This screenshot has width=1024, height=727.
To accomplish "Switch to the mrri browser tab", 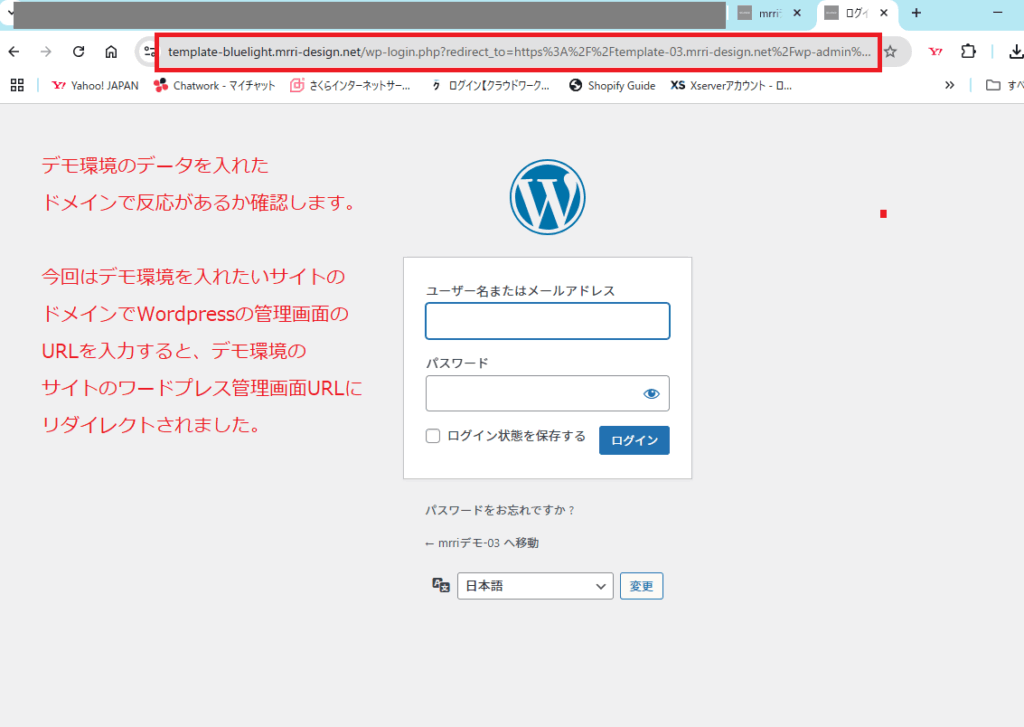I will pos(768,13).
